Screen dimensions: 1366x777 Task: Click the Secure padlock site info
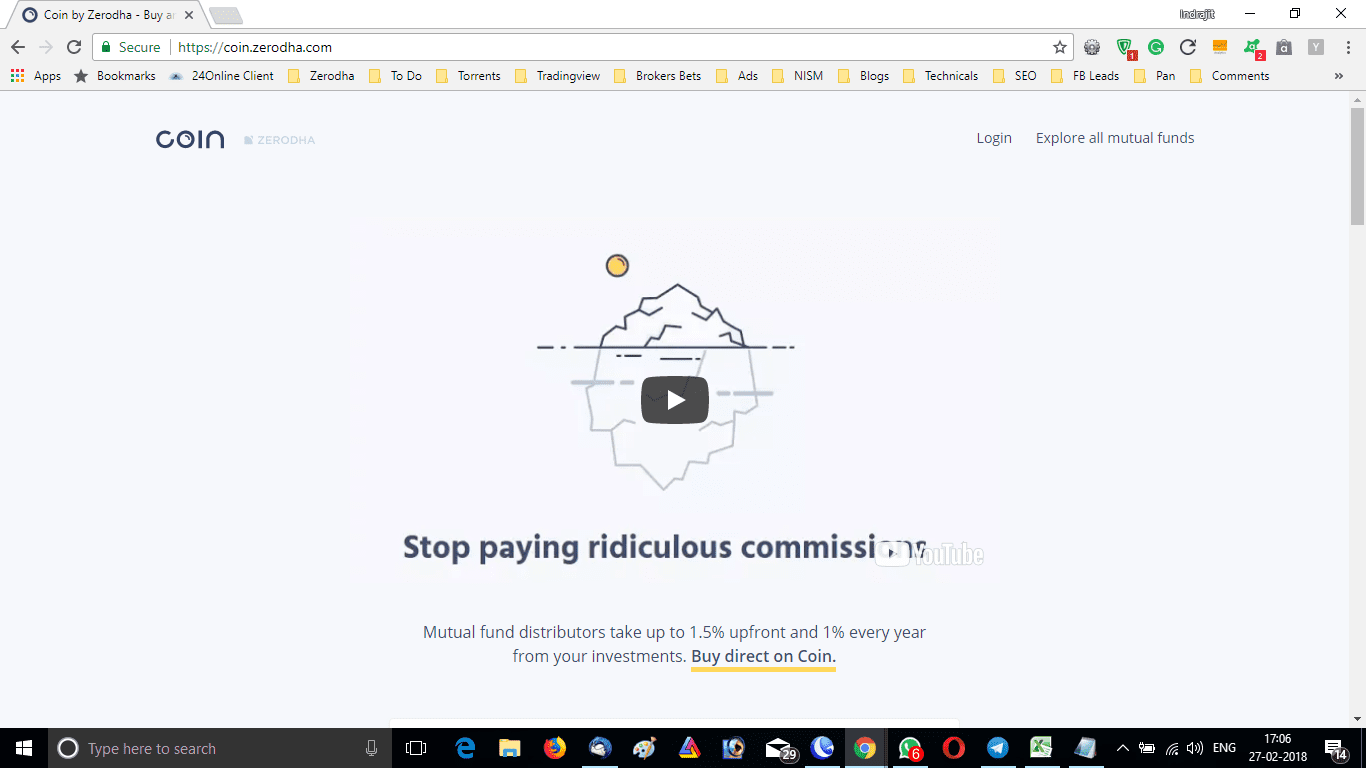(x=131, y=47)
